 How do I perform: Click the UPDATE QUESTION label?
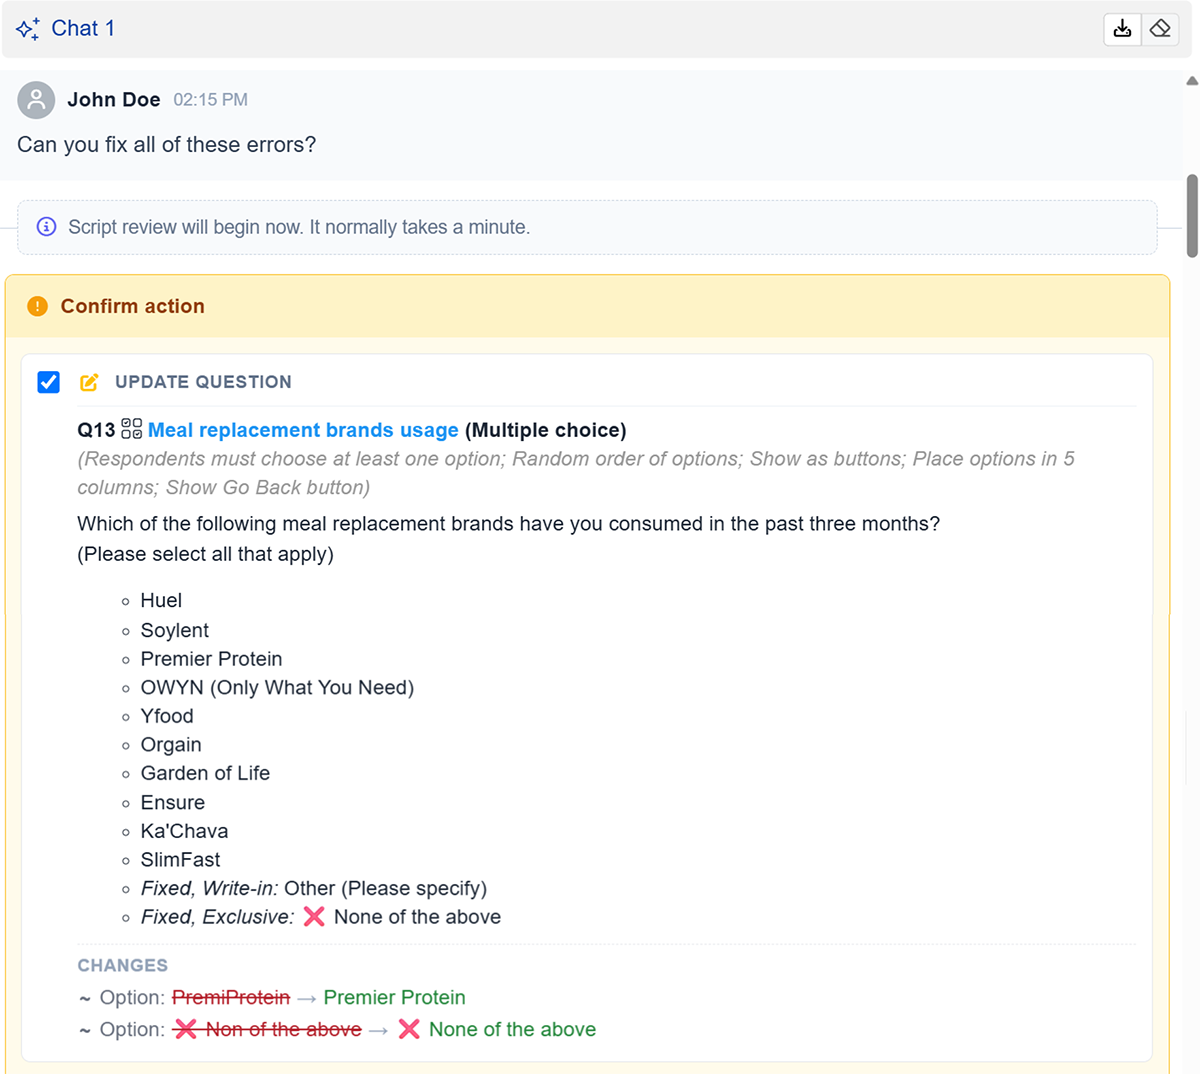coord(203,382)
